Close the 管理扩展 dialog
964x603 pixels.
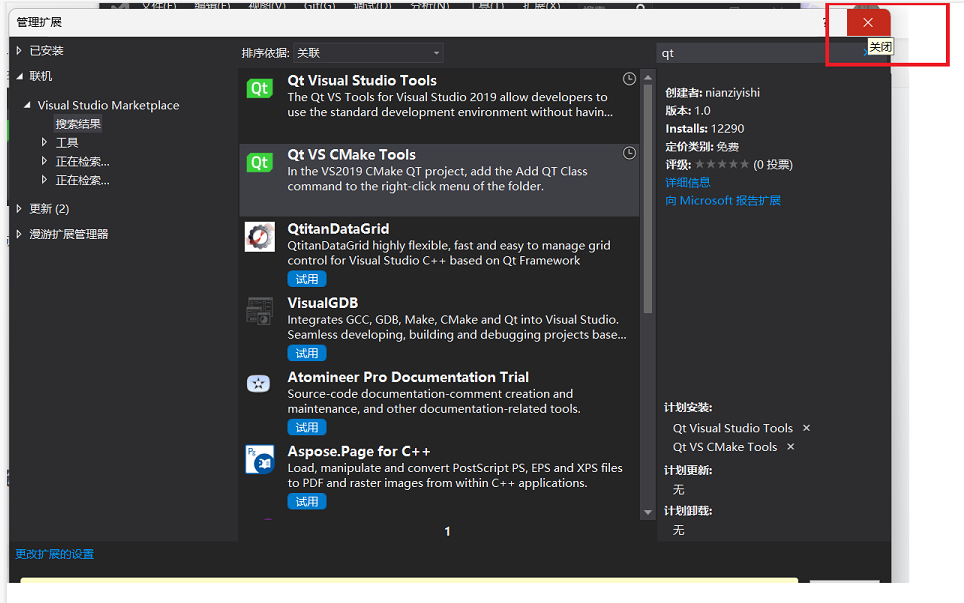pyautogui.click(x=867, y=23)
